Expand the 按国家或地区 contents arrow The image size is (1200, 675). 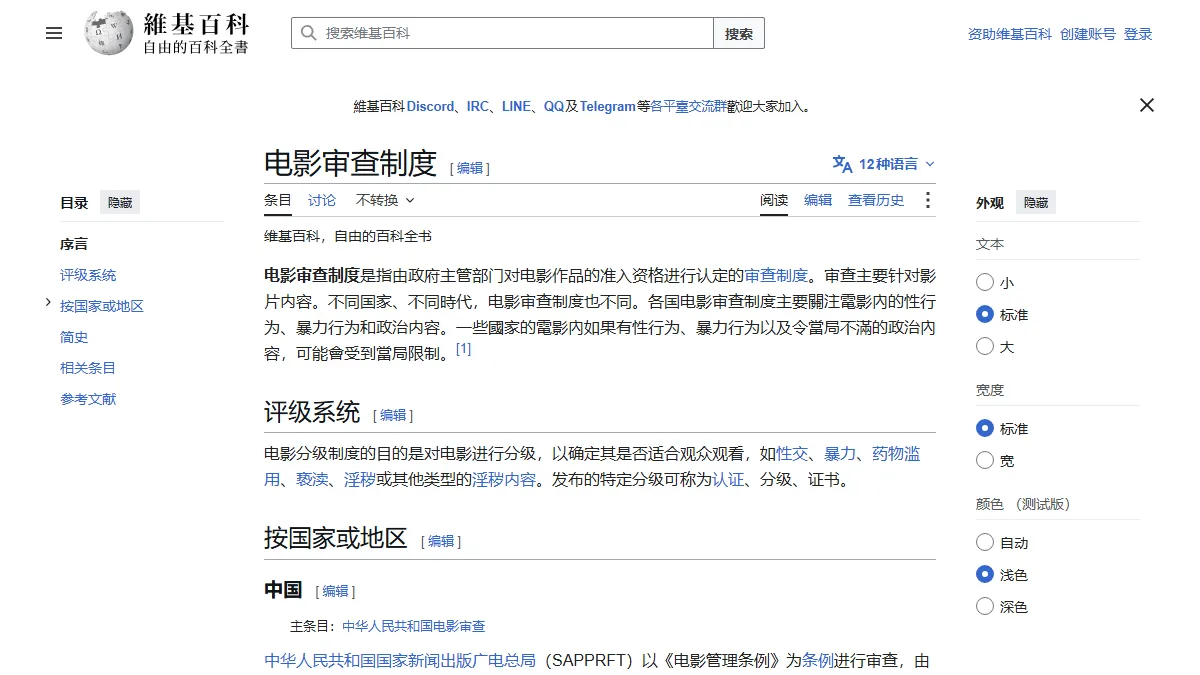[48, 302]
